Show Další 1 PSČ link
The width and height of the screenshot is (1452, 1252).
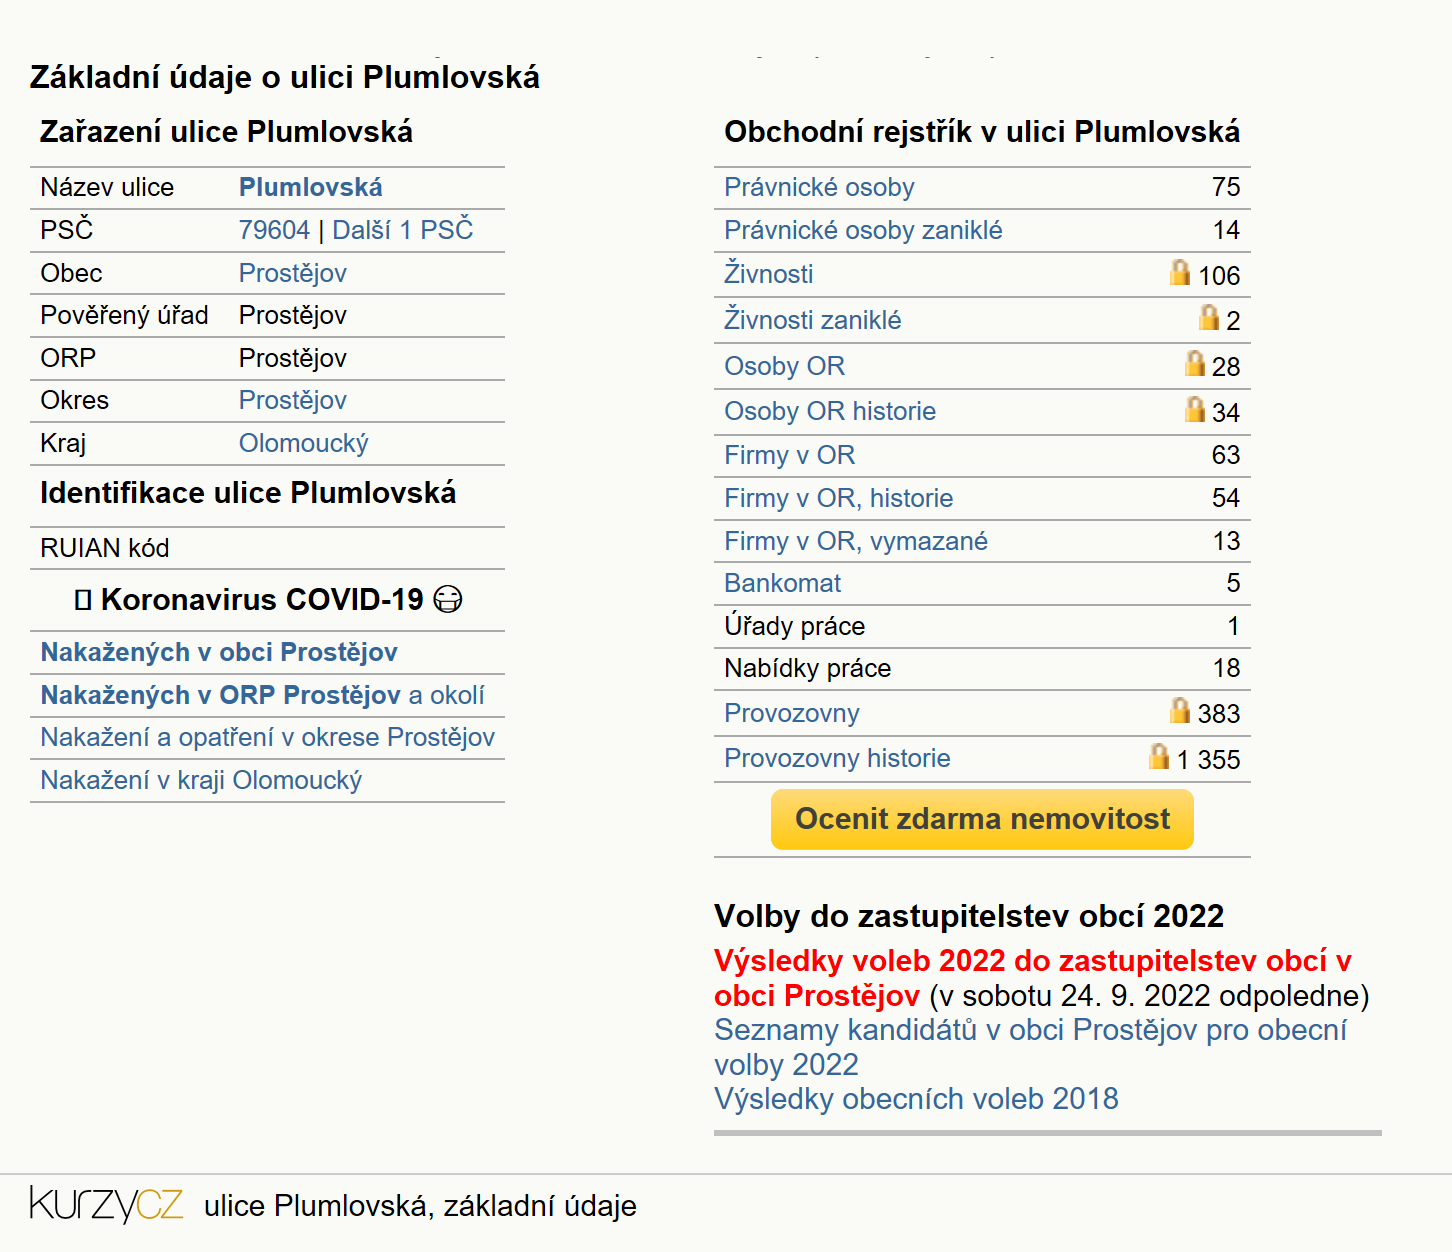(x=402, y=230)
